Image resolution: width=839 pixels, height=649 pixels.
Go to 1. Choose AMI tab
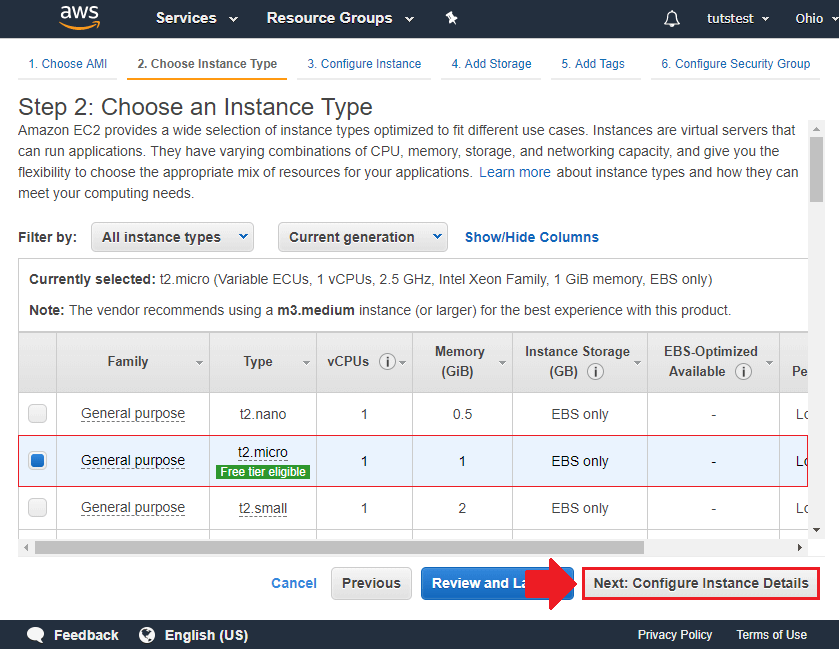point(67,64)
